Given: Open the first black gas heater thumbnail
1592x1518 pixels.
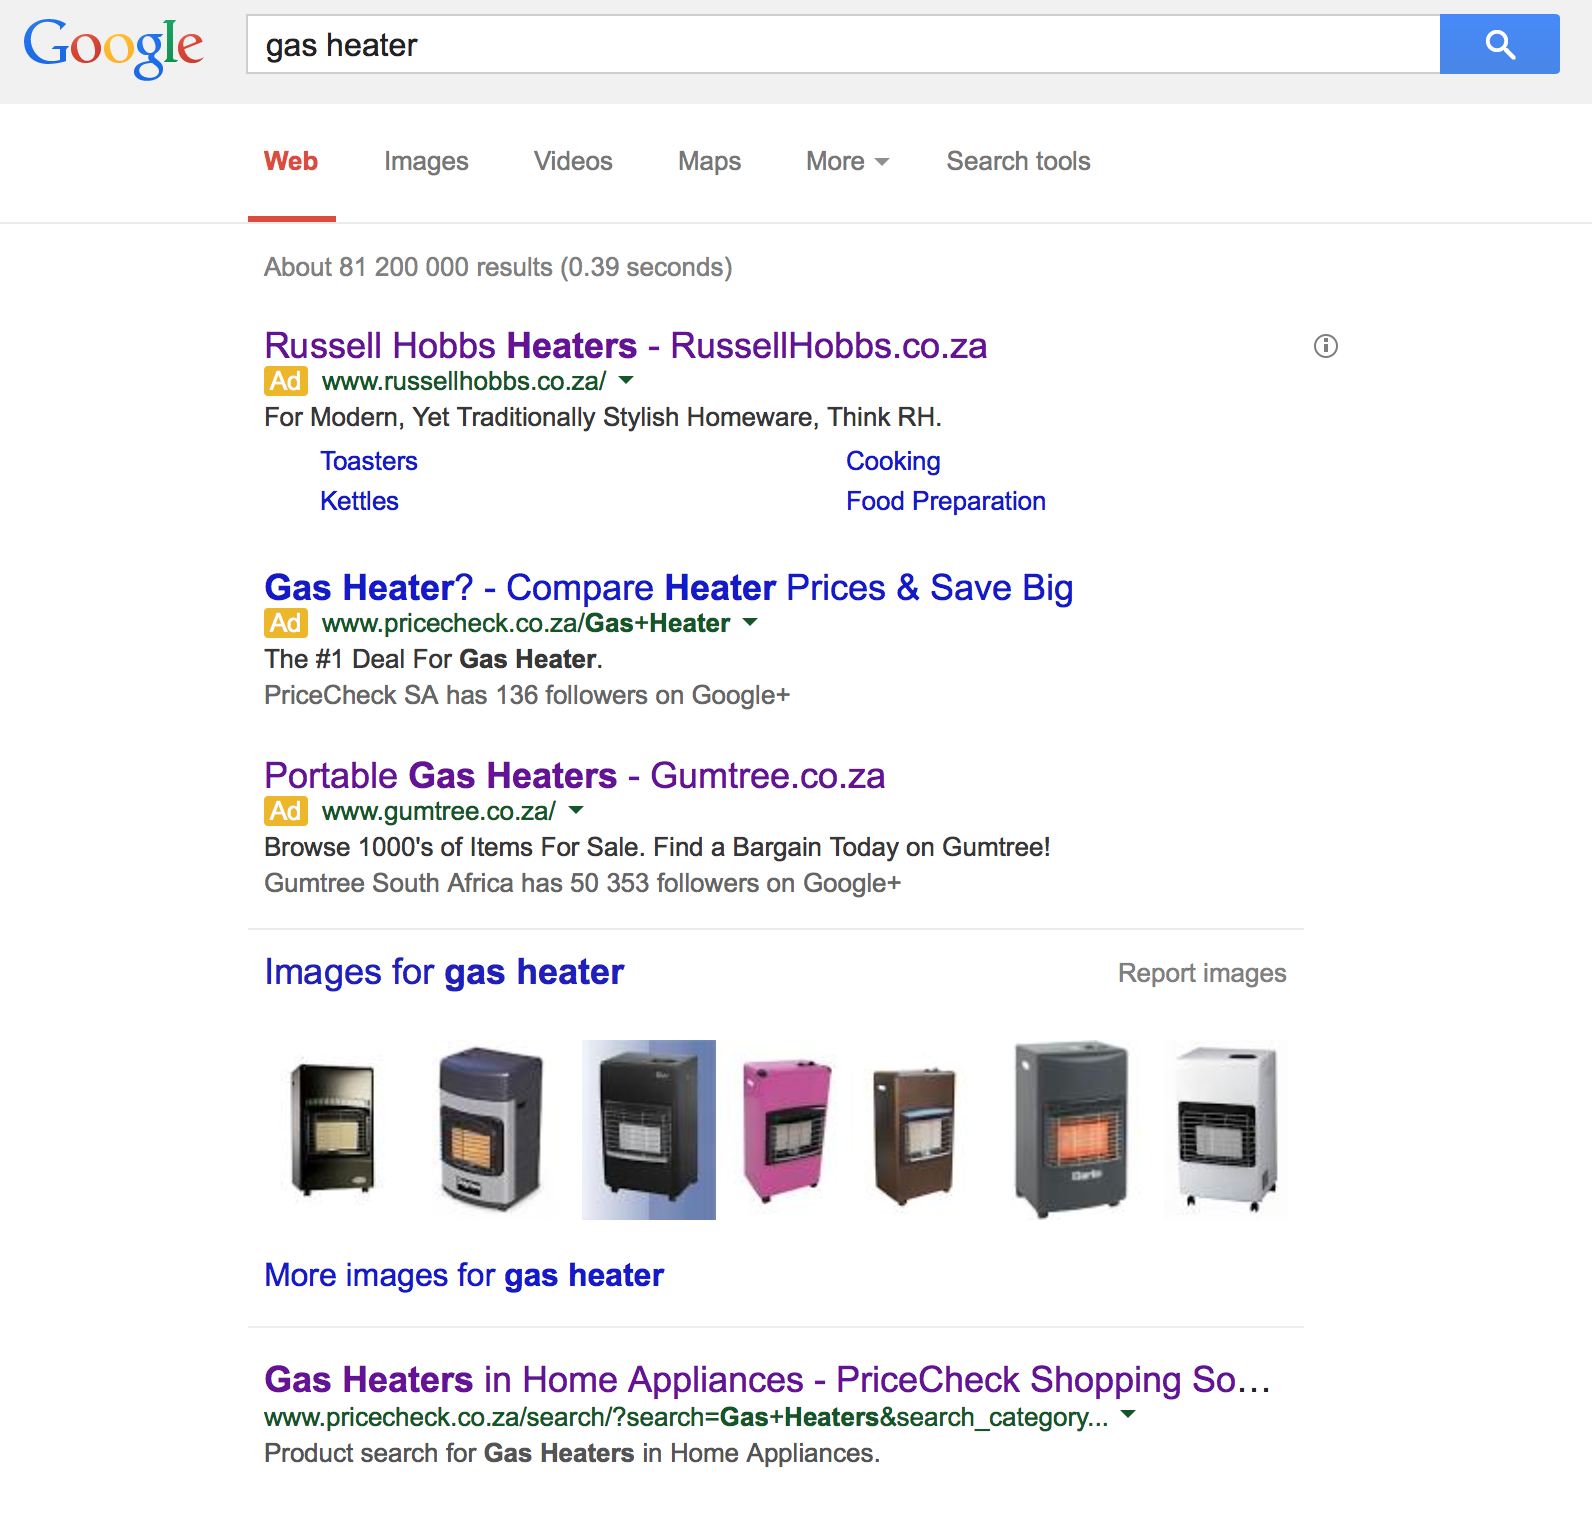Looking at the screenshot, I should pyautogui.click(x=333, y=1130).
